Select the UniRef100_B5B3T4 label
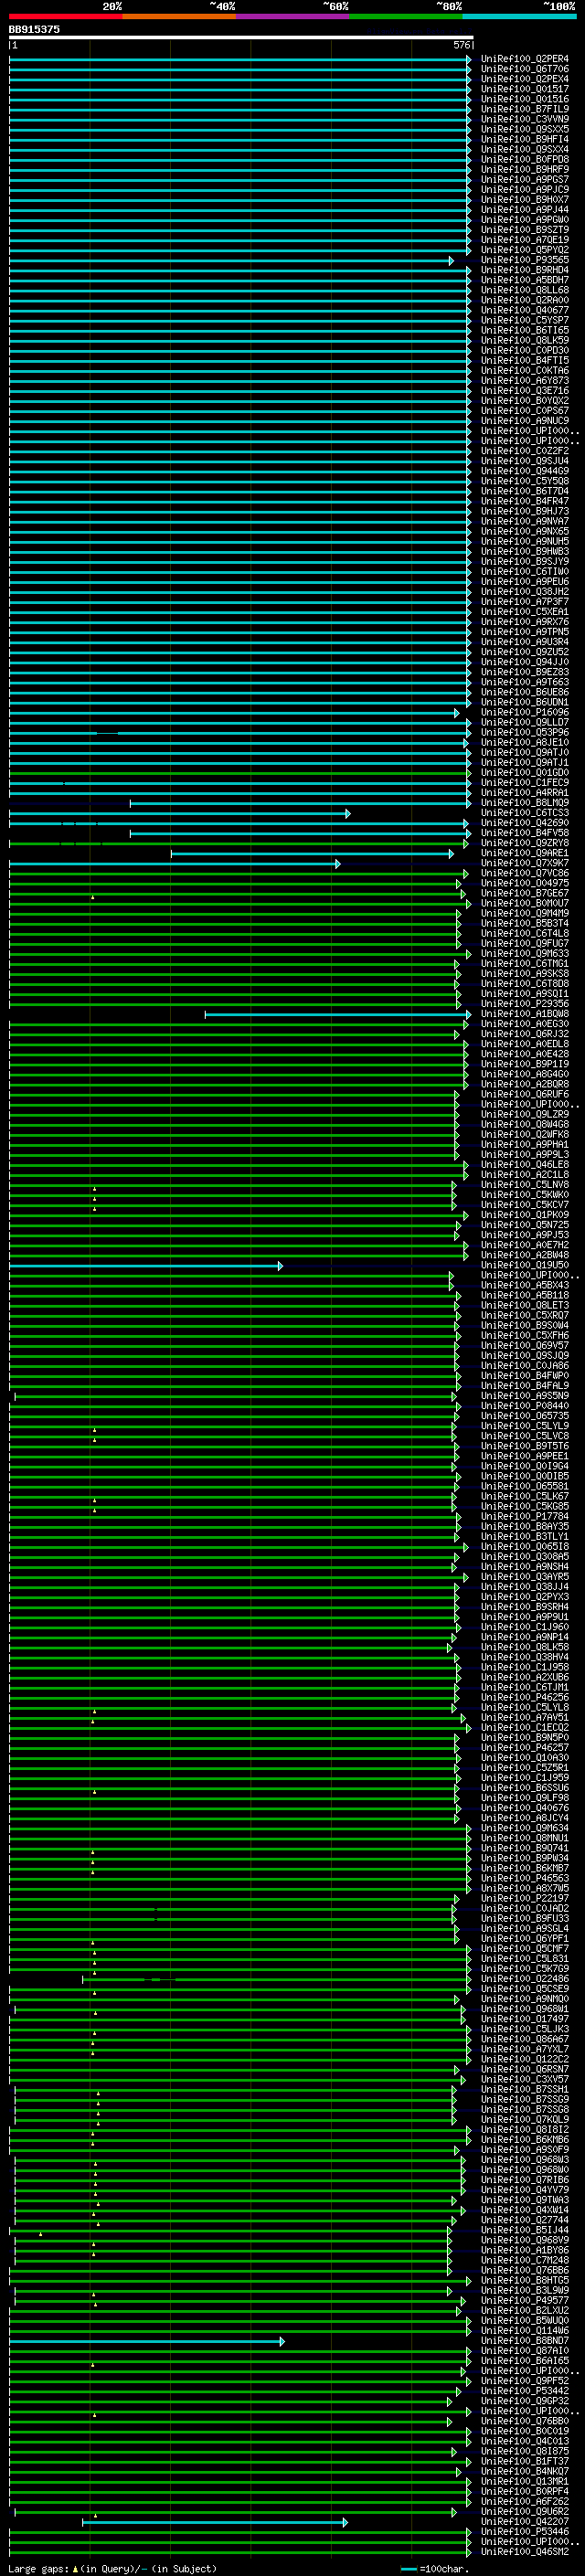This screenshot has height=2576, width=585. coord(525,924)
